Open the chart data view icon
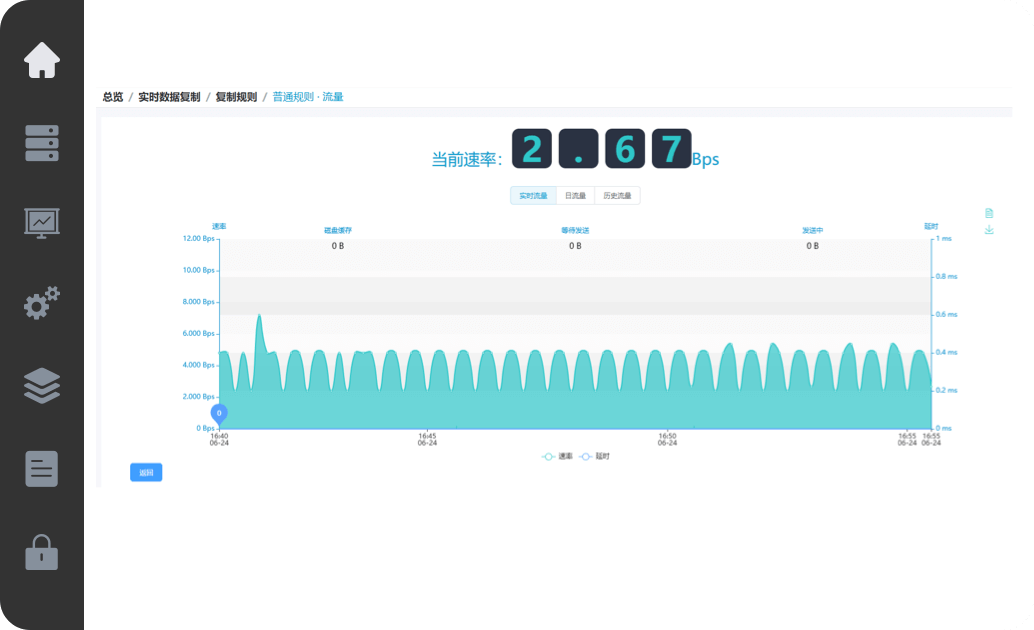Screen dimensions: 1034x630 pos(989,213)
